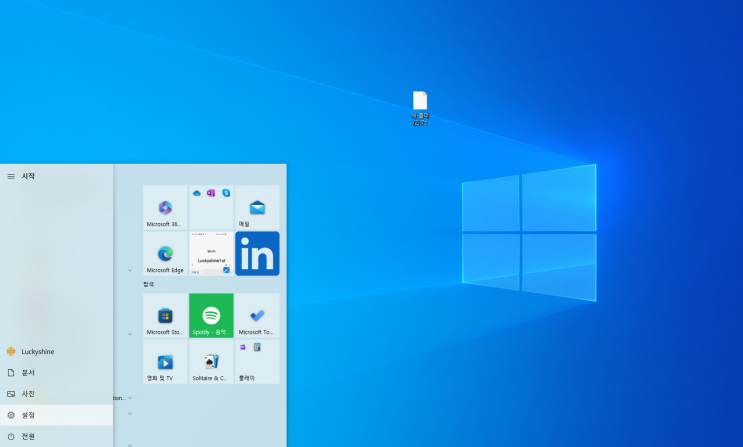The height and width of the screenshot is (447, 743).
Task: Open the Mail (메일) tile
Action: click(257, 208)
